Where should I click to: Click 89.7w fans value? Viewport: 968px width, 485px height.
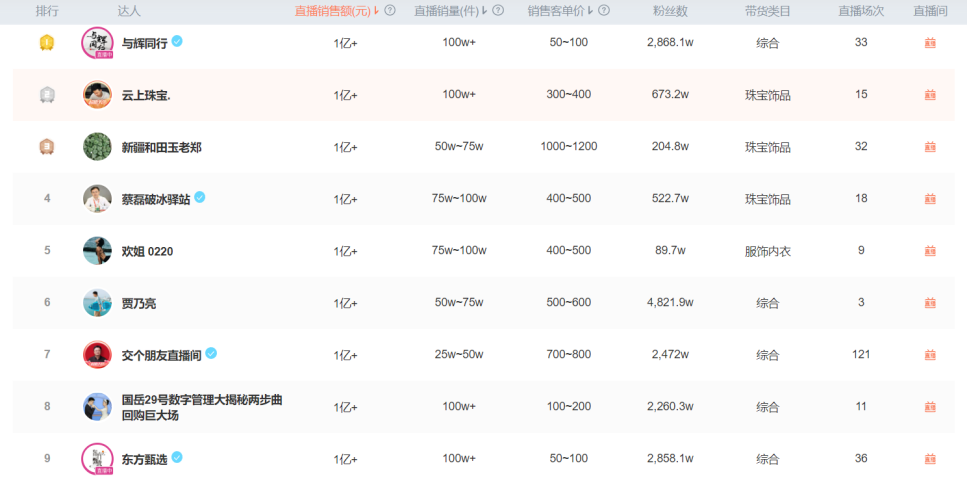coord(670,250)
